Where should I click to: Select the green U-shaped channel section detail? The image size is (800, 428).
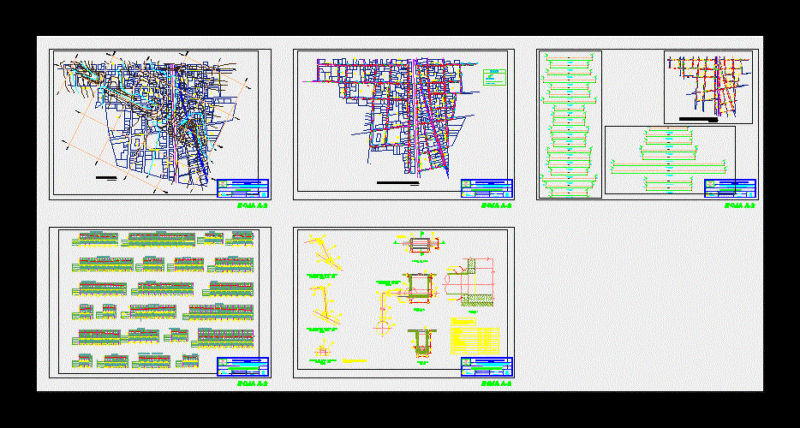point(422,343)
